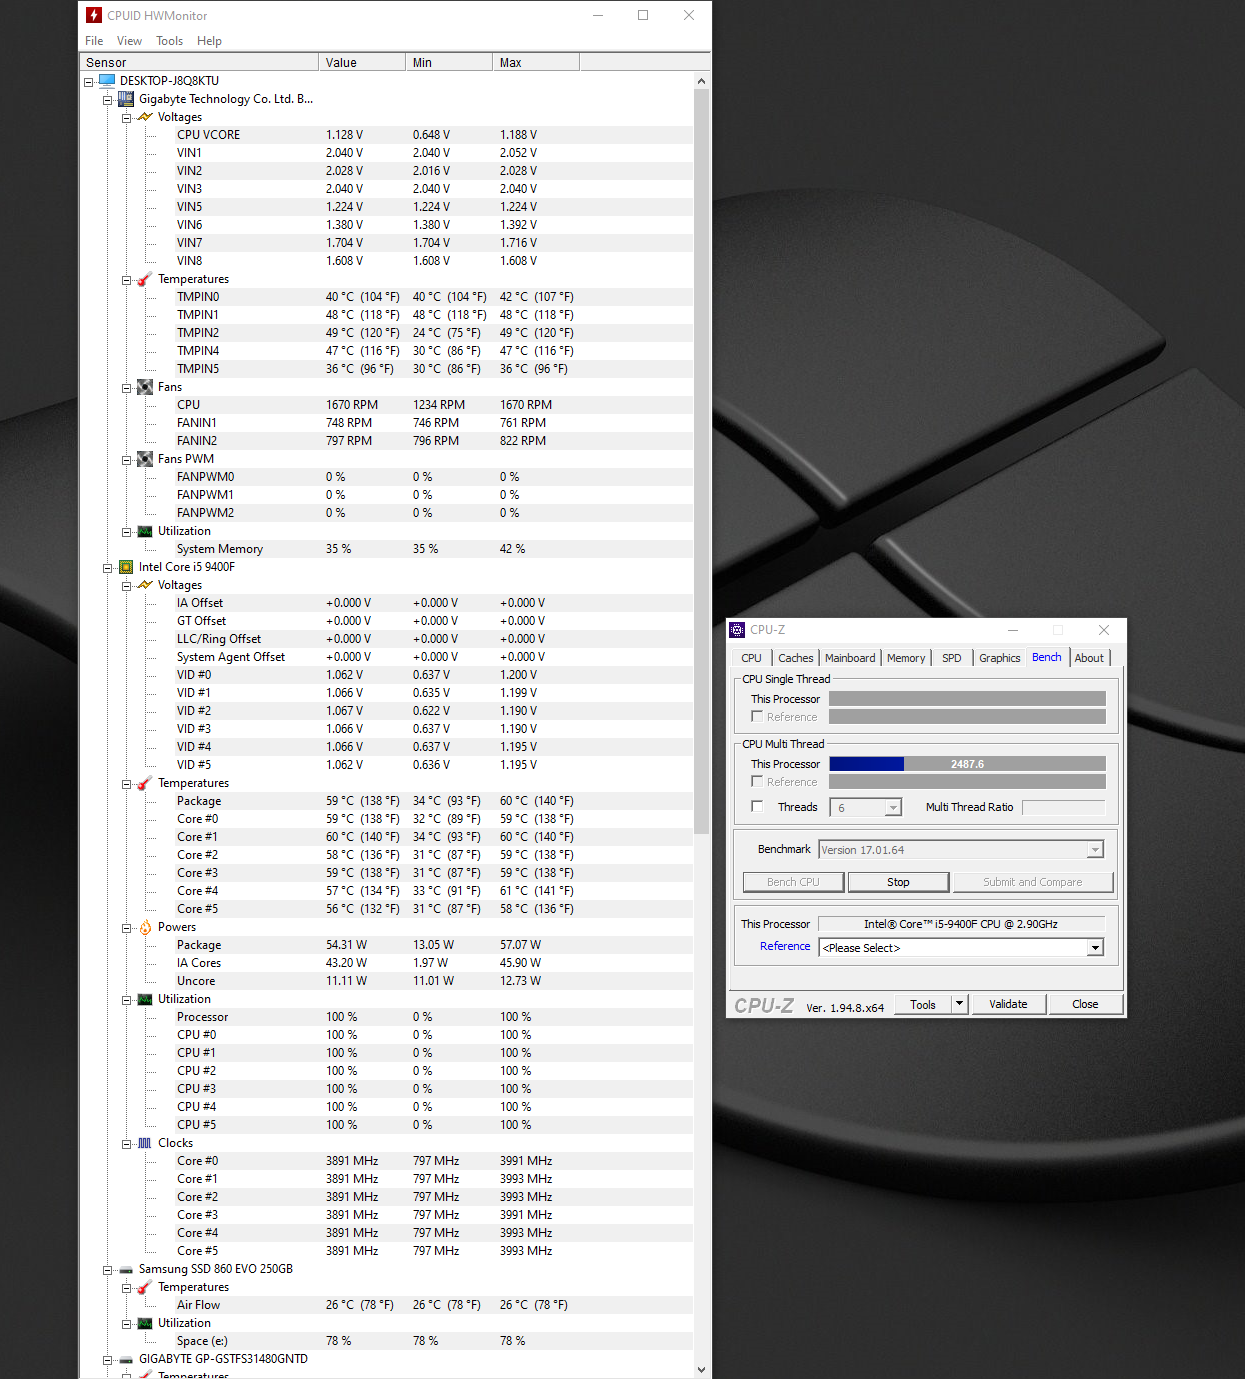The width and height of the screenshot is (1245, 1379).
Task: Click the blue Reference link
Action: [x=785, y=946]
